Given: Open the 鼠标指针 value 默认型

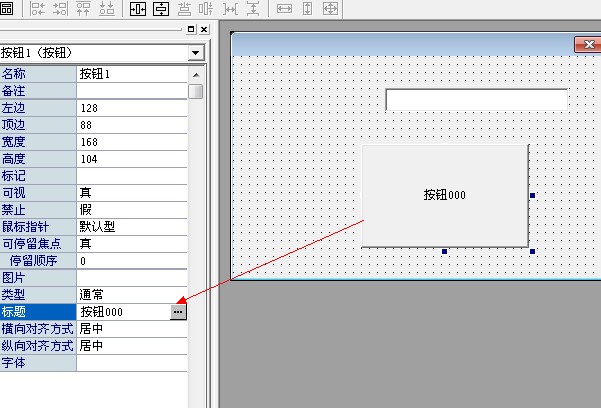Looking at the screenshot, I should tap(131, 227).
